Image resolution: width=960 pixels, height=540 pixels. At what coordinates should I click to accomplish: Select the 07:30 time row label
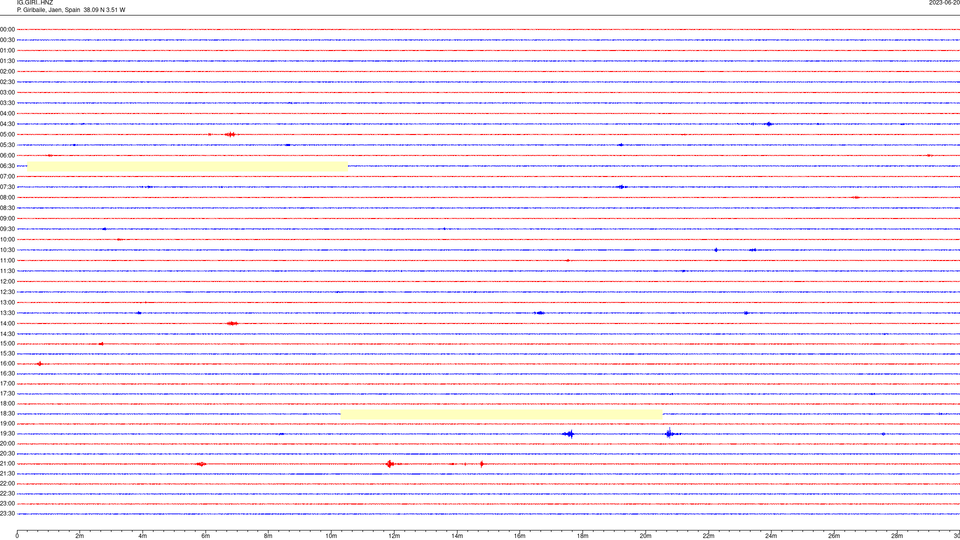click(7, 187)
